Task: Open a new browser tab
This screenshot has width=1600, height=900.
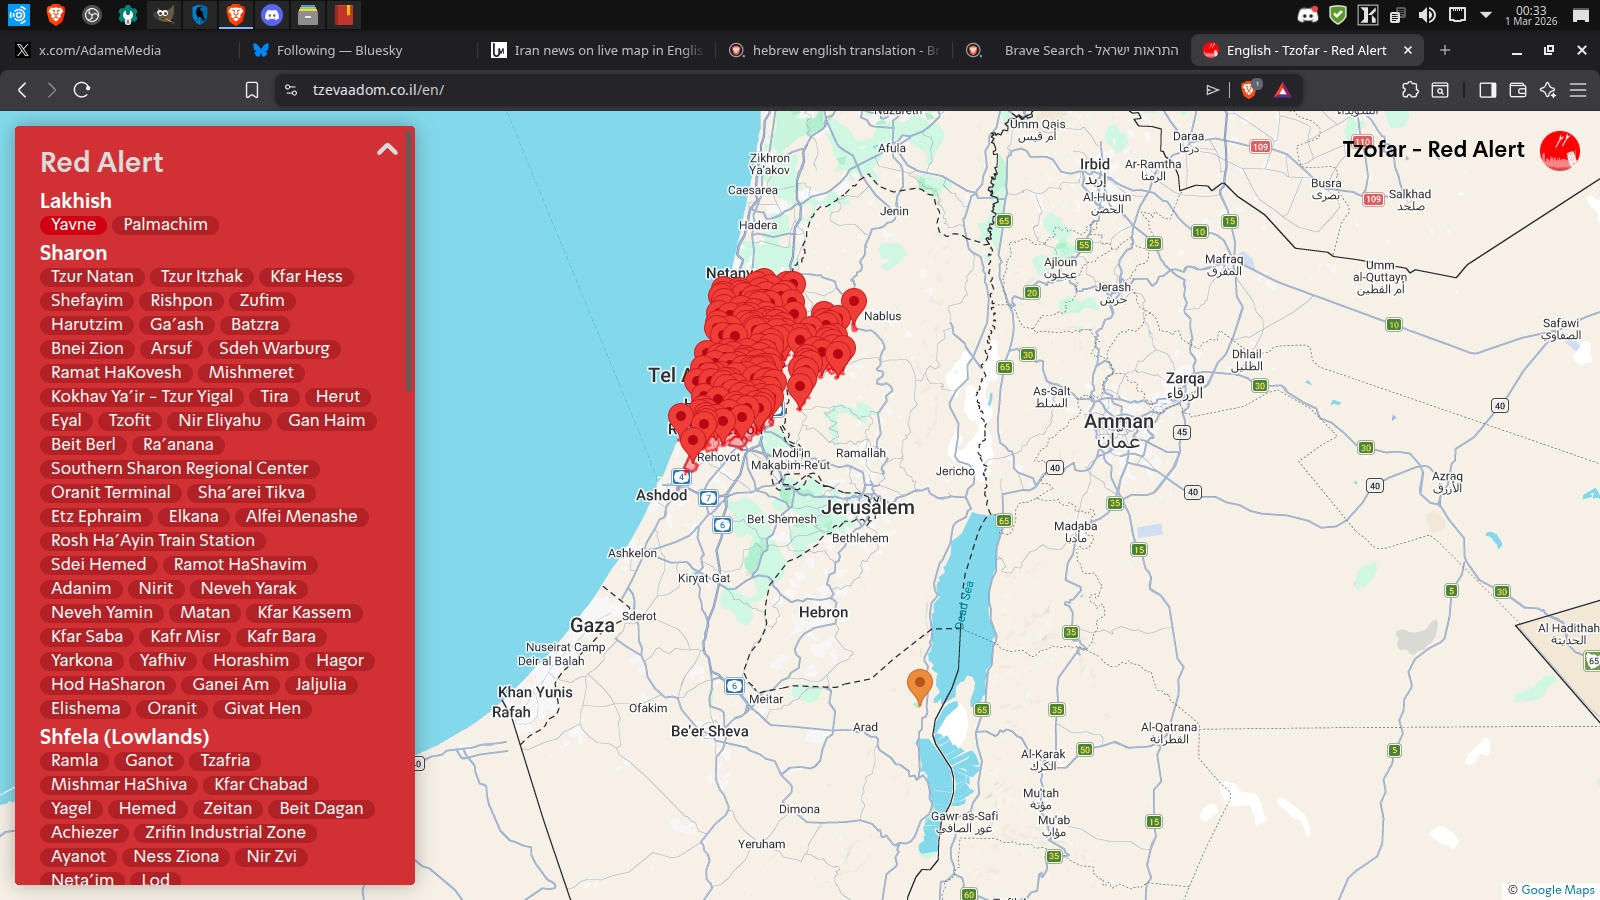Action: point(1444,50)
